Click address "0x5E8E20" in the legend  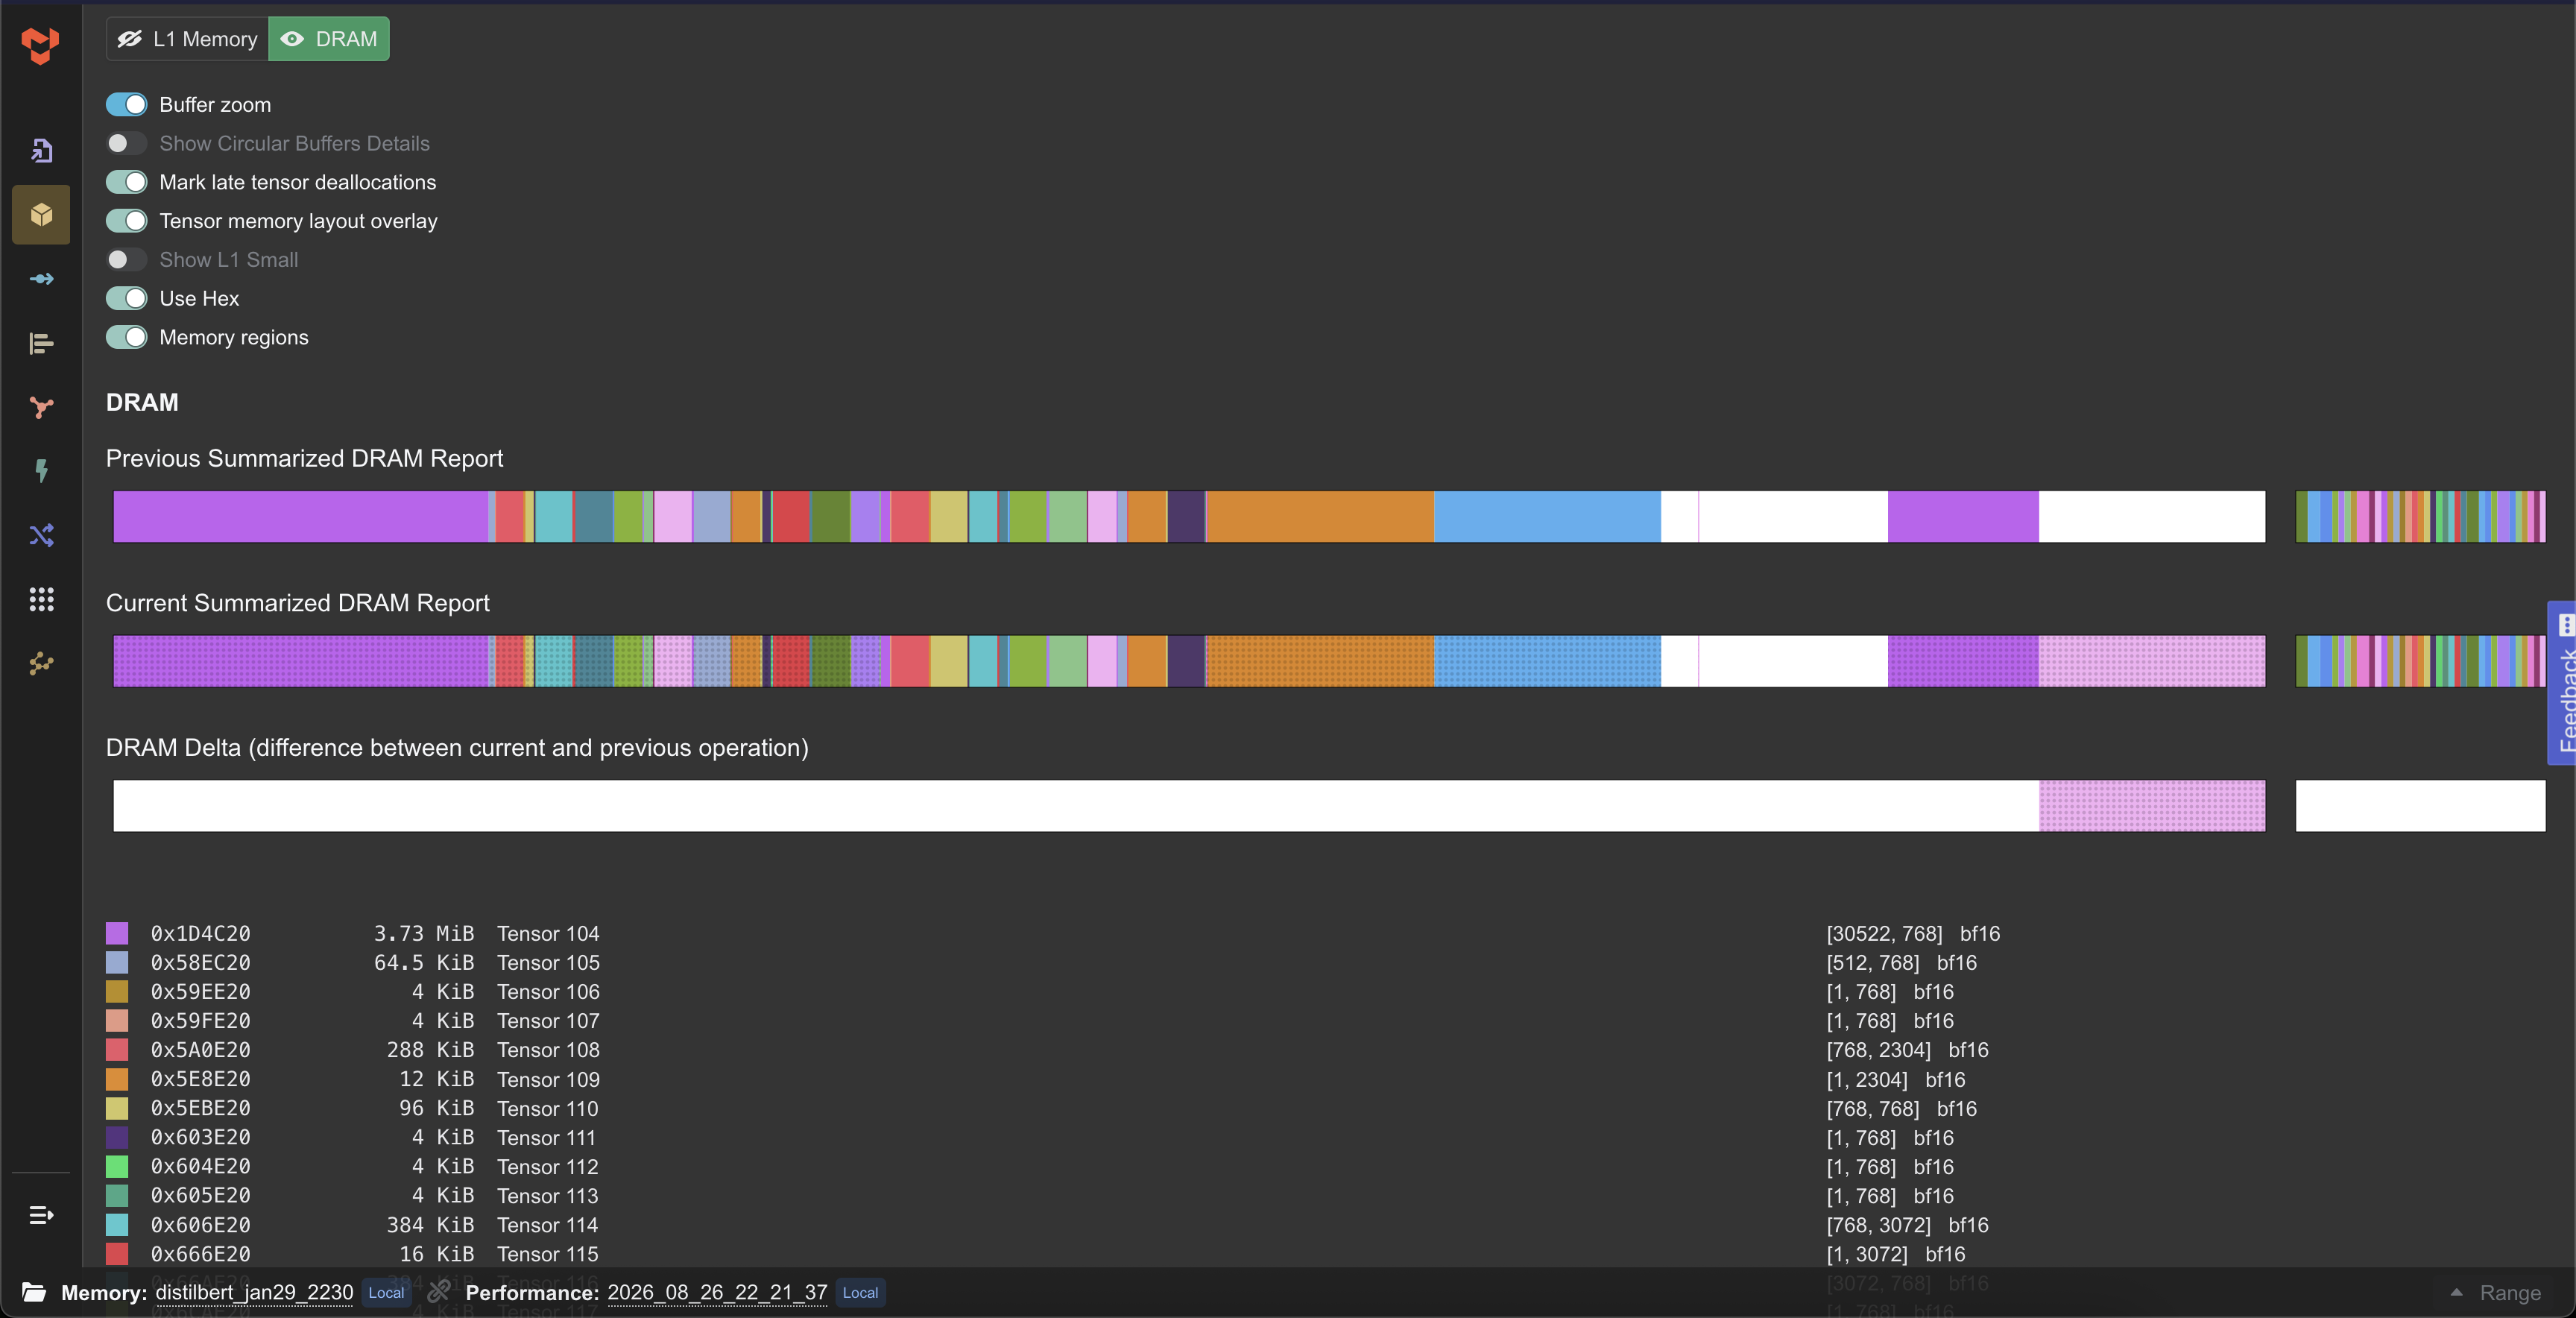pyautogui.click(x=201, y=1079)
